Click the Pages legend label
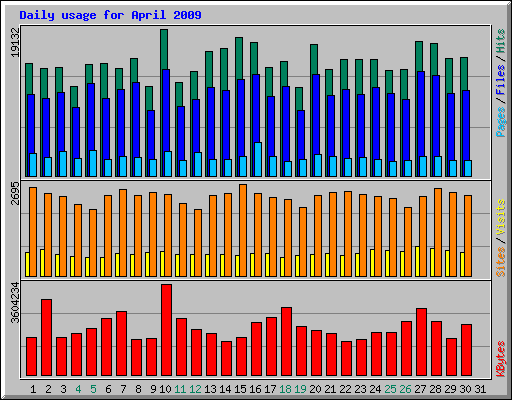Viewport: 512px width, 400px height. [x=501, y=122]
